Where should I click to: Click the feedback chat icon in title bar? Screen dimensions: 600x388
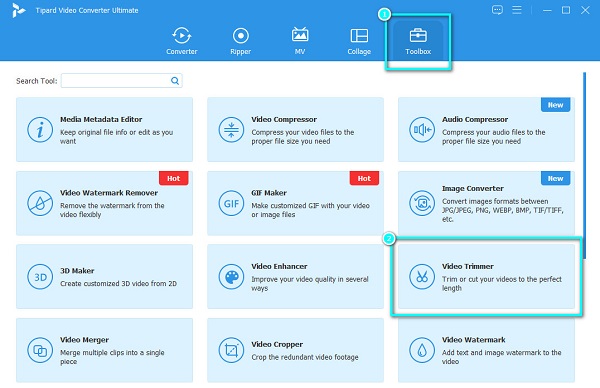click(497, 10)
